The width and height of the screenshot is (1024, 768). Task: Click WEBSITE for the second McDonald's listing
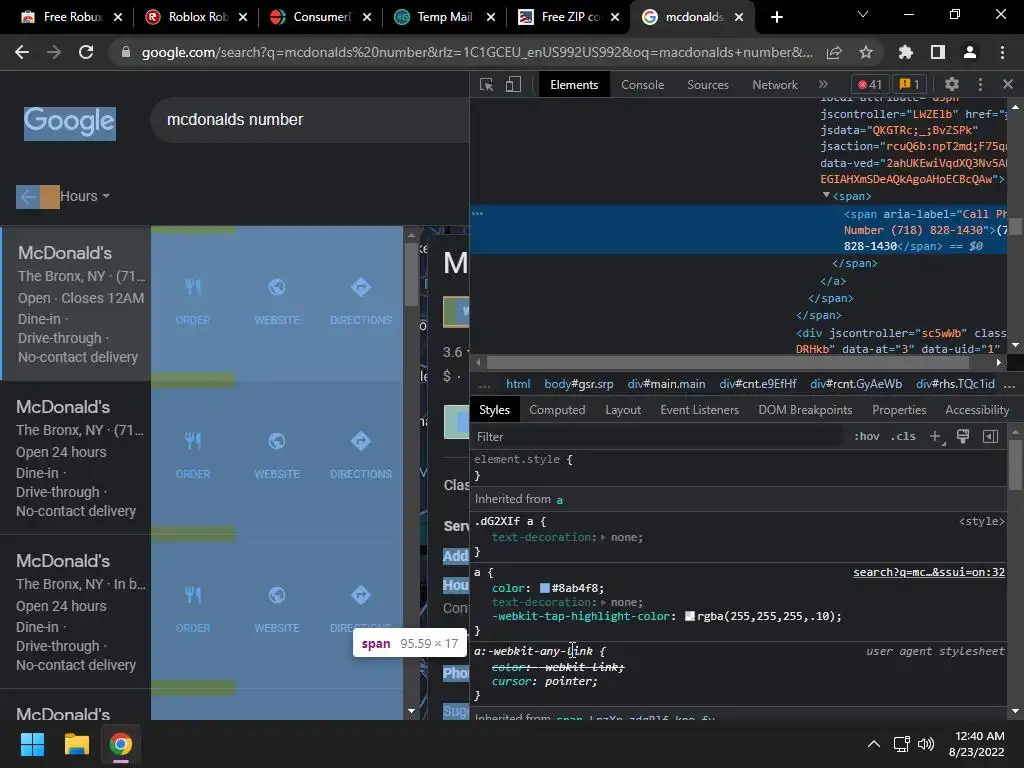(277, 455)
